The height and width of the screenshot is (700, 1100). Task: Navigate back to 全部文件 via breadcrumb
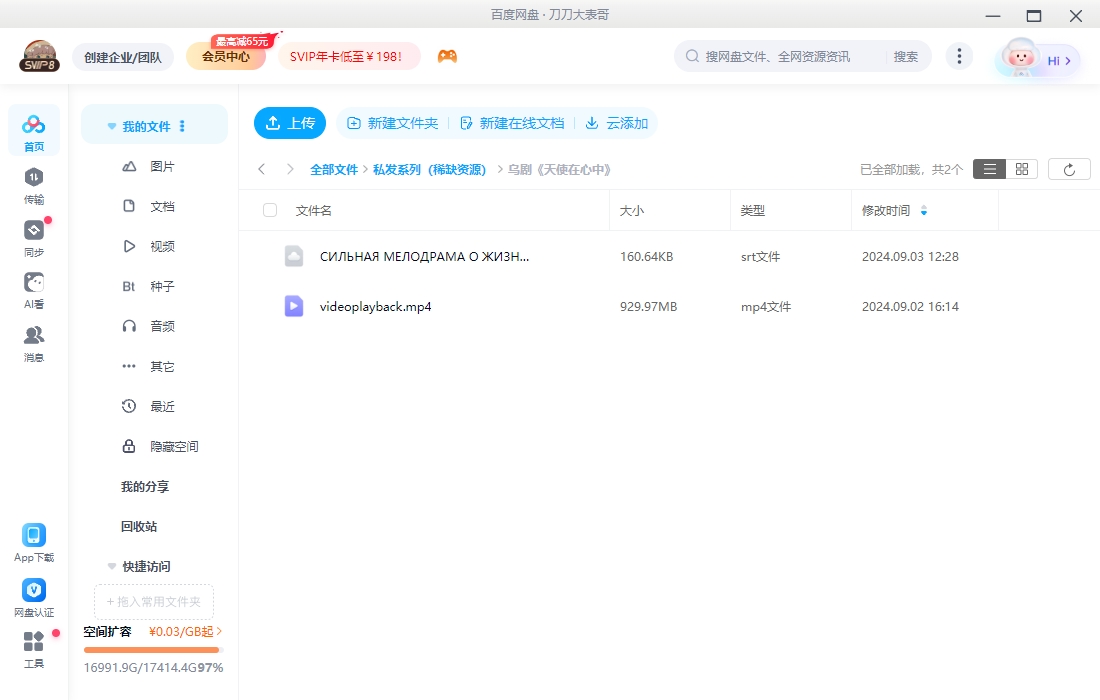(334, 169)
